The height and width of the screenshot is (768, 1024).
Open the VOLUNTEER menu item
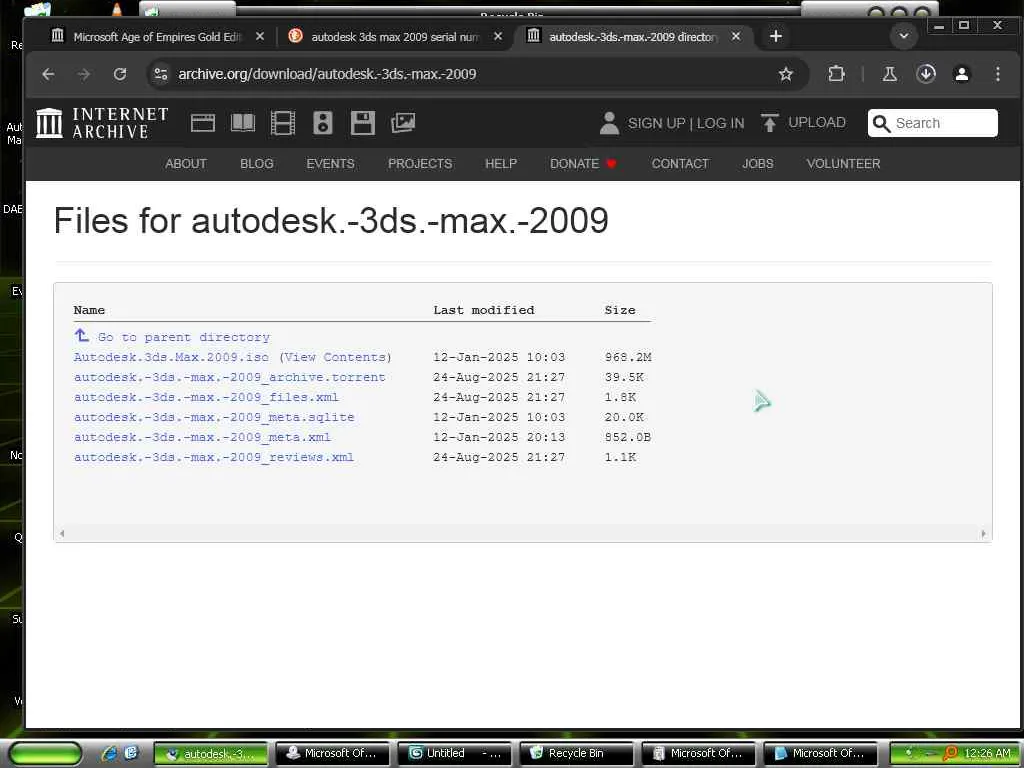[843, 164]
